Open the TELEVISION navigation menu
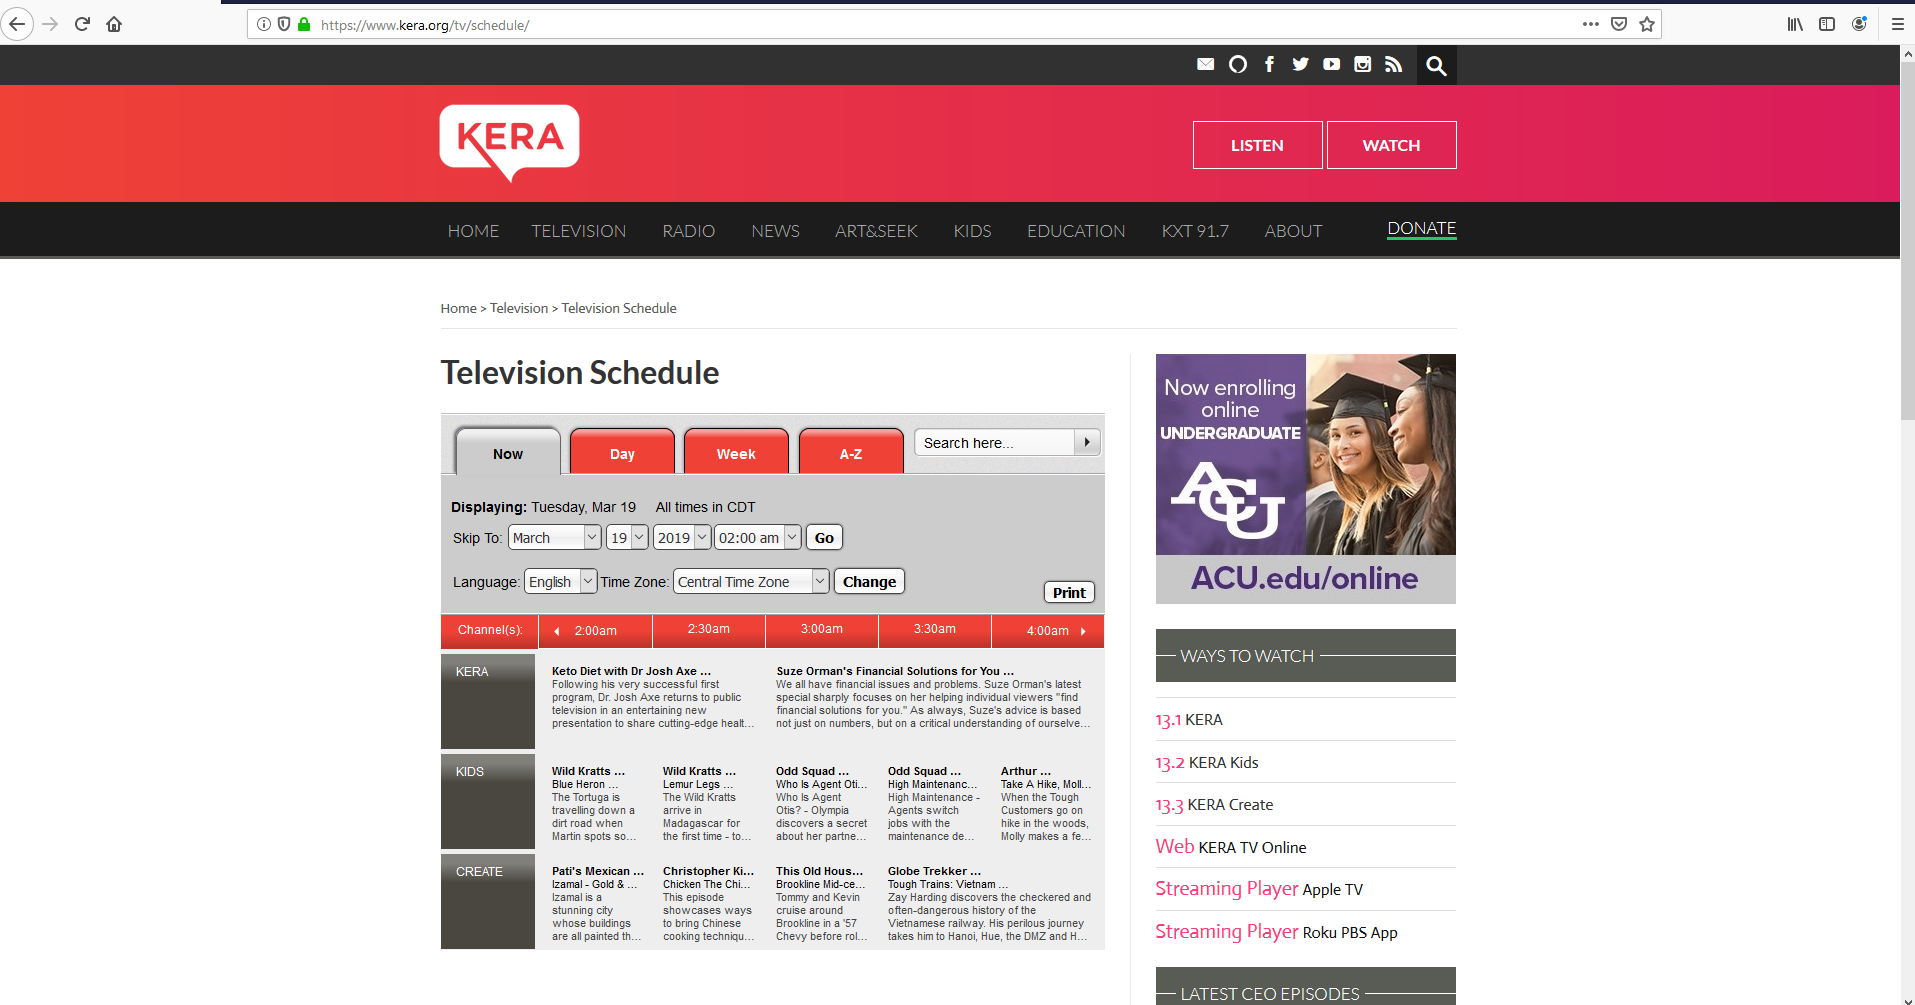Screen dimensions: 1915x1005 578,231
